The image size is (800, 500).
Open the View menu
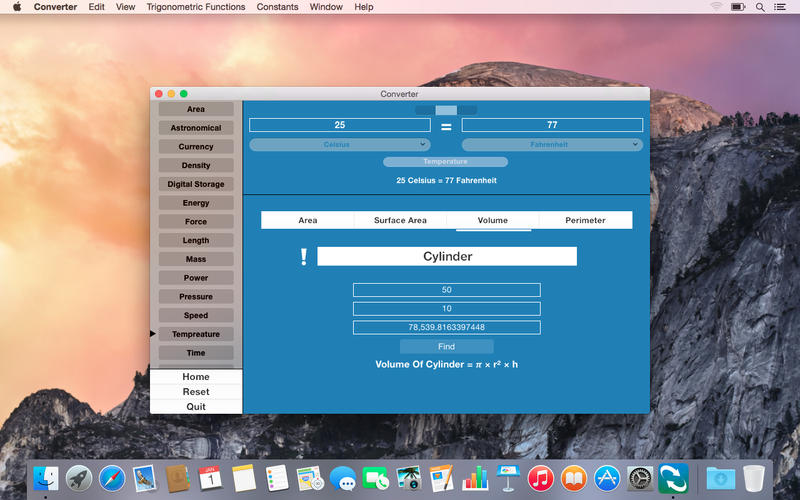[x=126, y=7]
